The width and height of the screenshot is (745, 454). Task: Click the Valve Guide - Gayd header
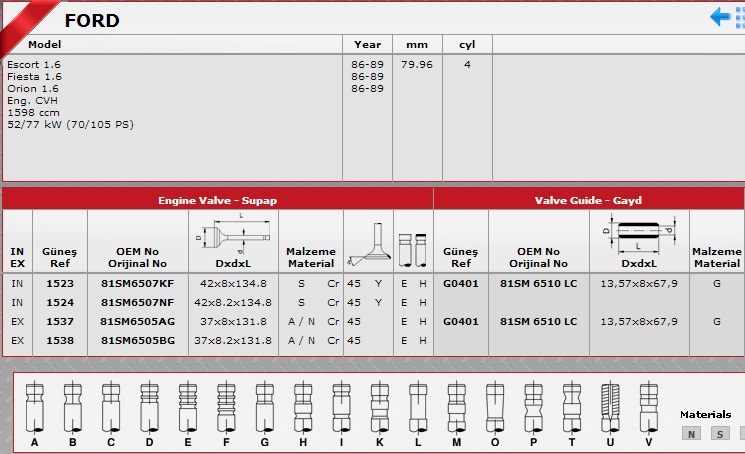(588, 200)
